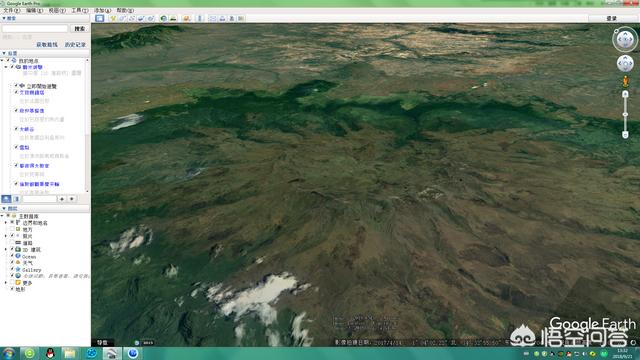Print using the printer toolbar icon
The image size is (640, 360).
click(x=222, y=18)
